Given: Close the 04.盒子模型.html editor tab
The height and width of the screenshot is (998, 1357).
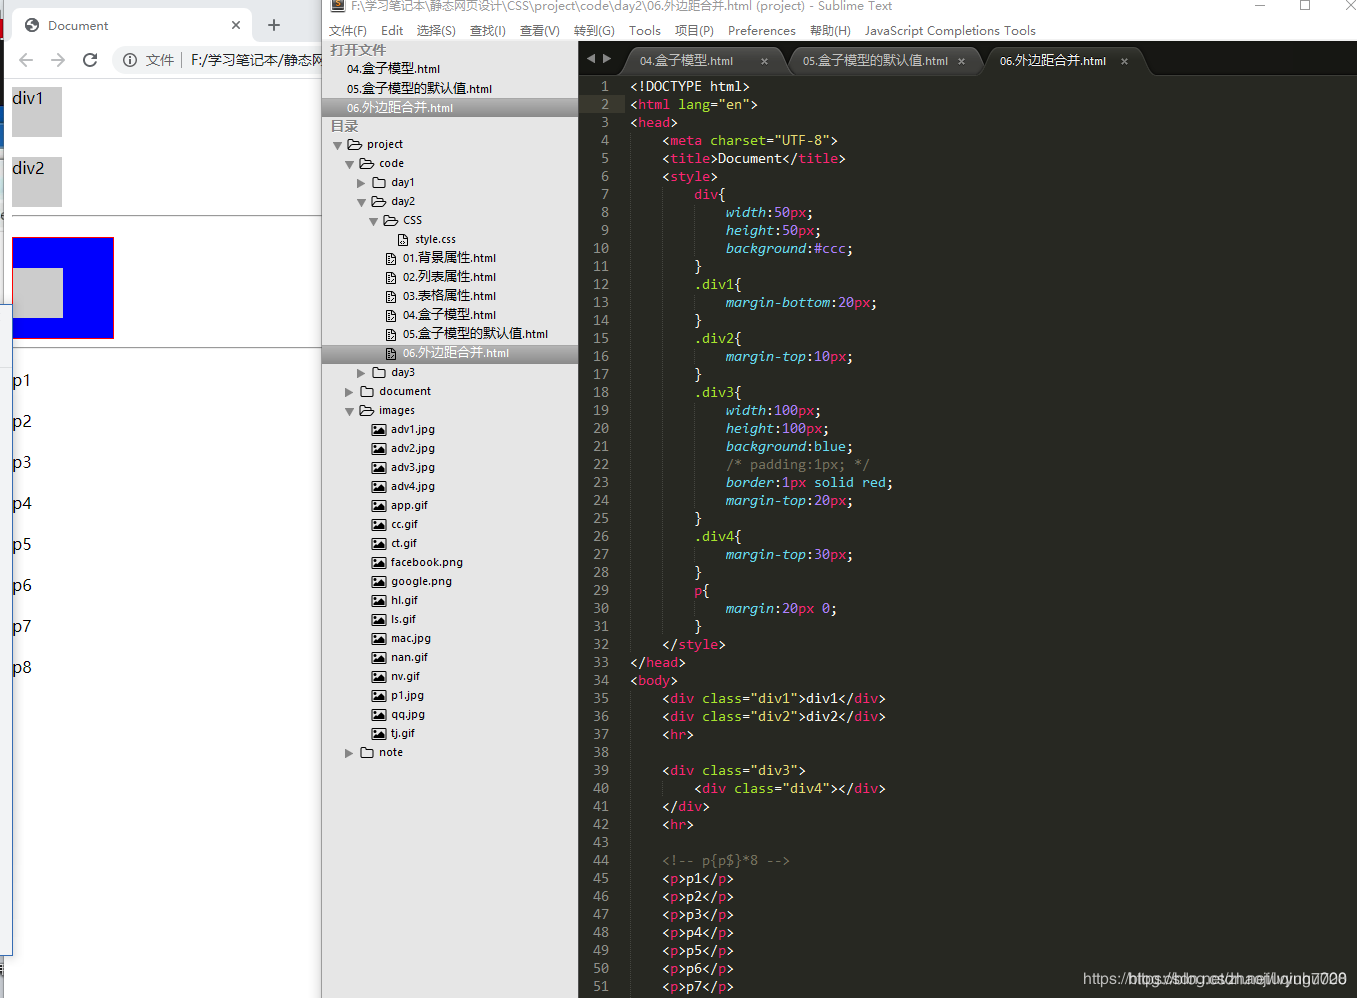Looking at the screenshot, I should (765, 61).
